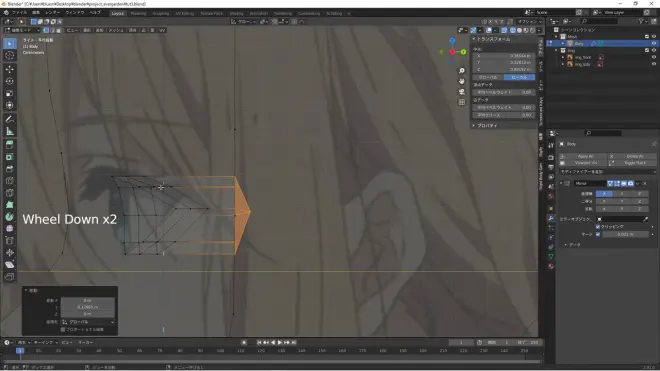Open the Options dropdown in viewport header
660x371 pixels.
pos(529,21)
